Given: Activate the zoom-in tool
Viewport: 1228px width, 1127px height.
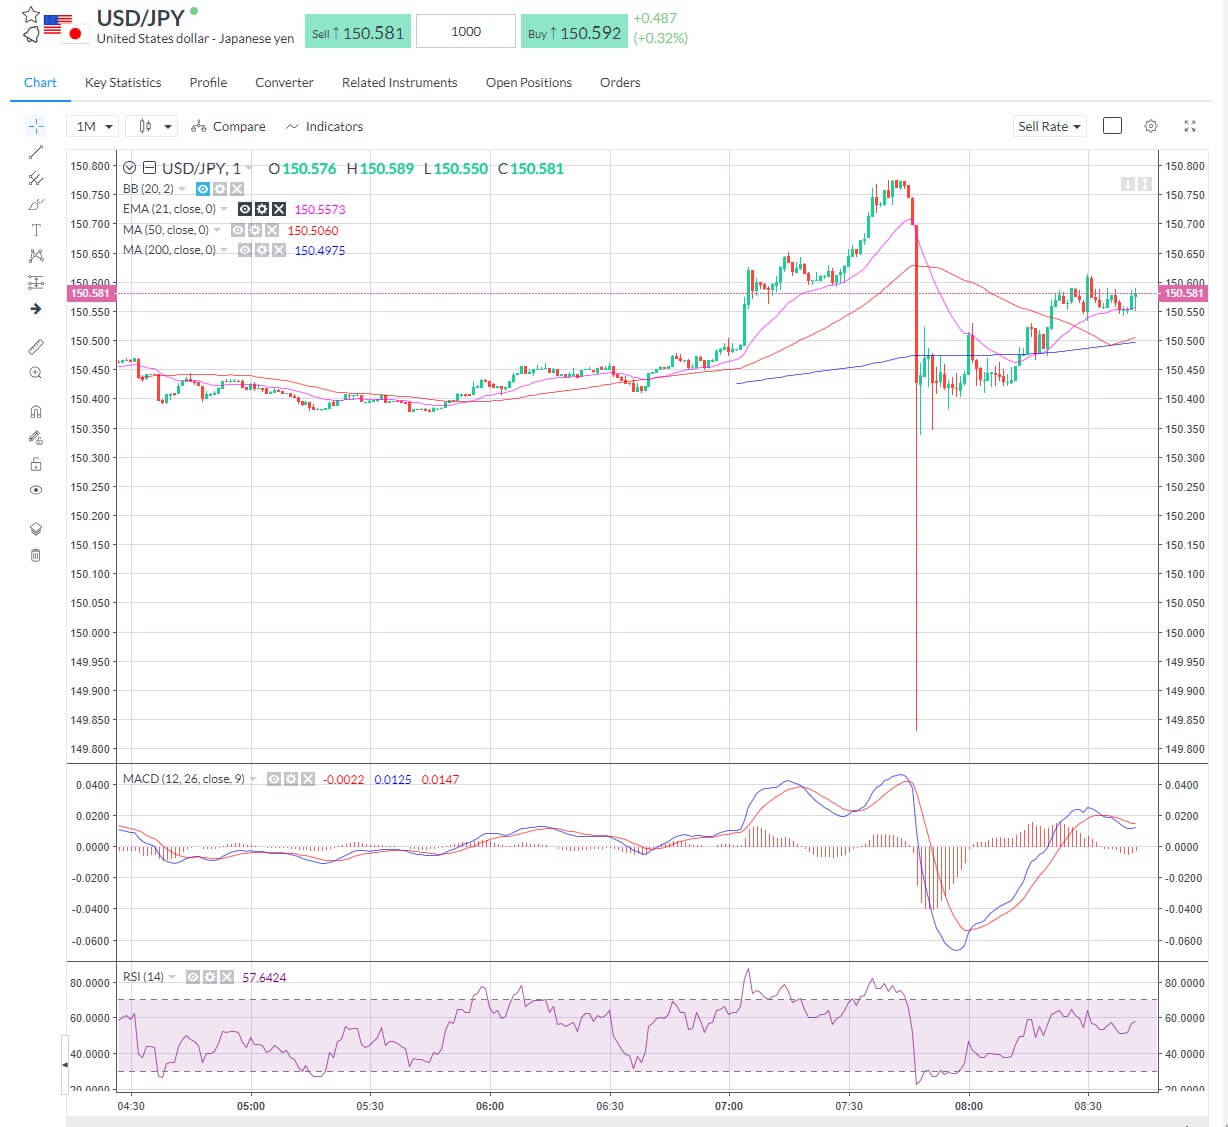Looking at the screenshot, I should click(x=36, y=372).
